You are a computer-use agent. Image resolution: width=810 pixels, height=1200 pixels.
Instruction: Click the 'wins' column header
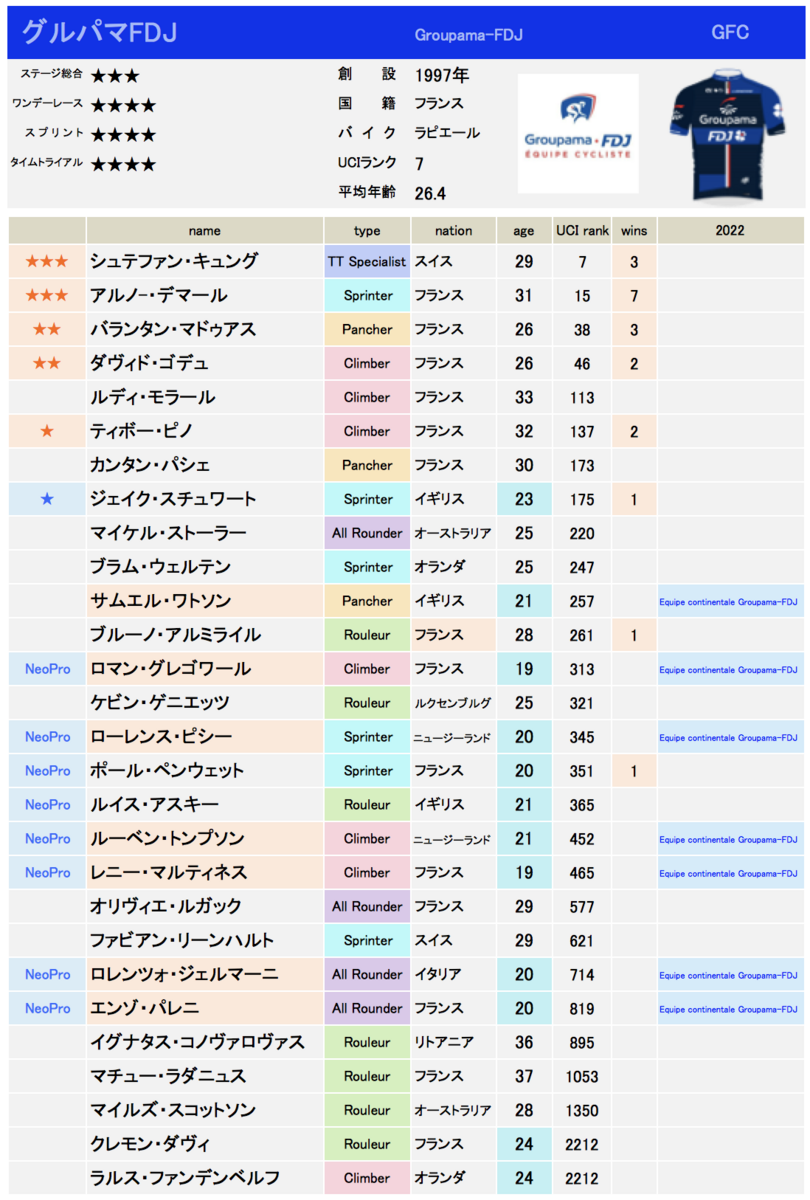(x=634, y=230)
